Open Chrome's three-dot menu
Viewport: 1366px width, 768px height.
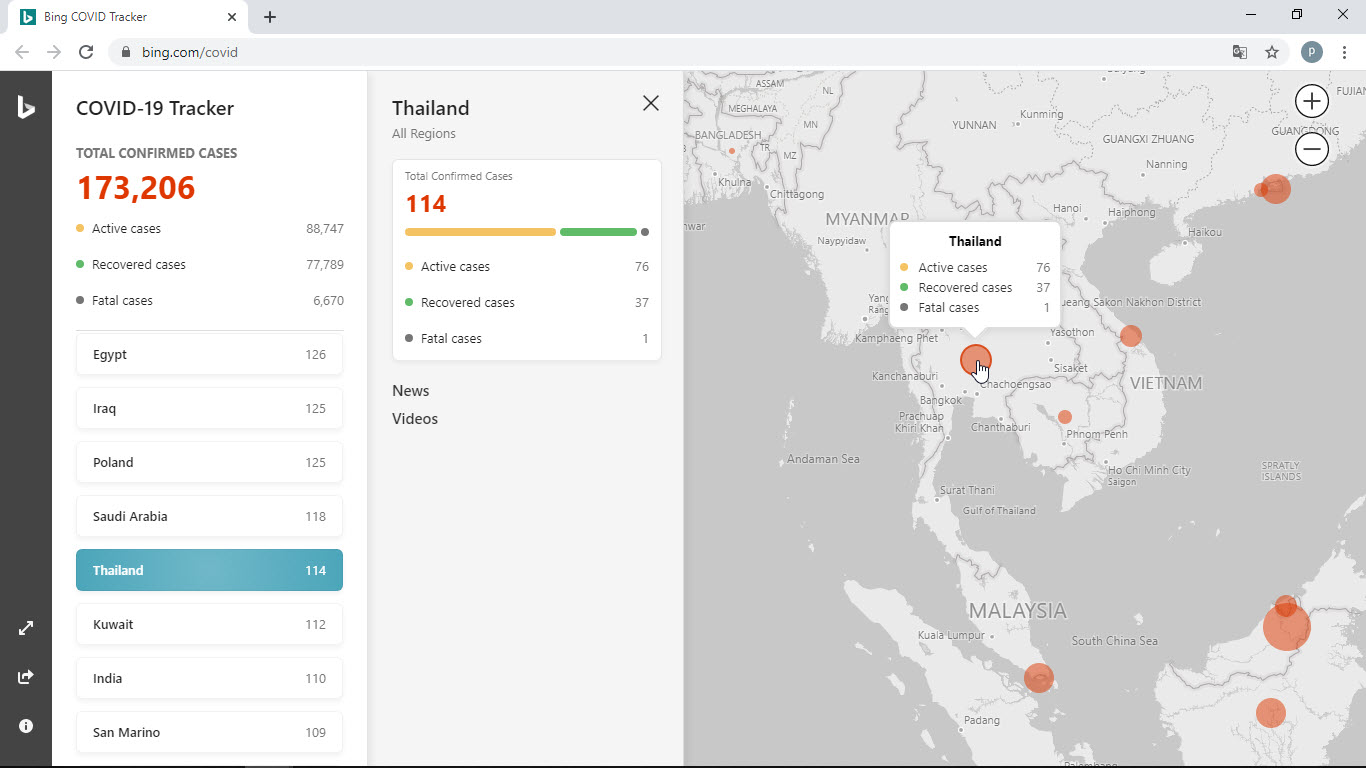[1345, 52]
